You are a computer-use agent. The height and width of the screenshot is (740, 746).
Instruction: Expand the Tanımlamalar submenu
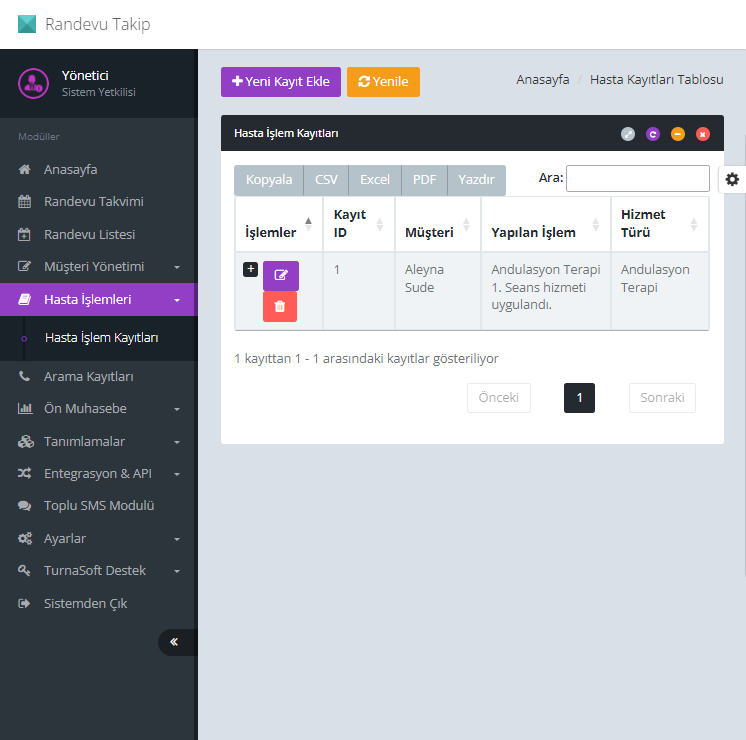[x=98, y=441]
